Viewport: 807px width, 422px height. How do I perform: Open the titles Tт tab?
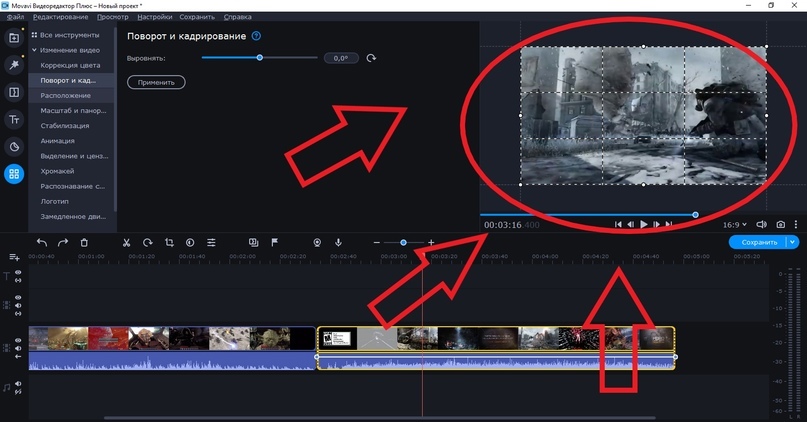tap(14, 119)
